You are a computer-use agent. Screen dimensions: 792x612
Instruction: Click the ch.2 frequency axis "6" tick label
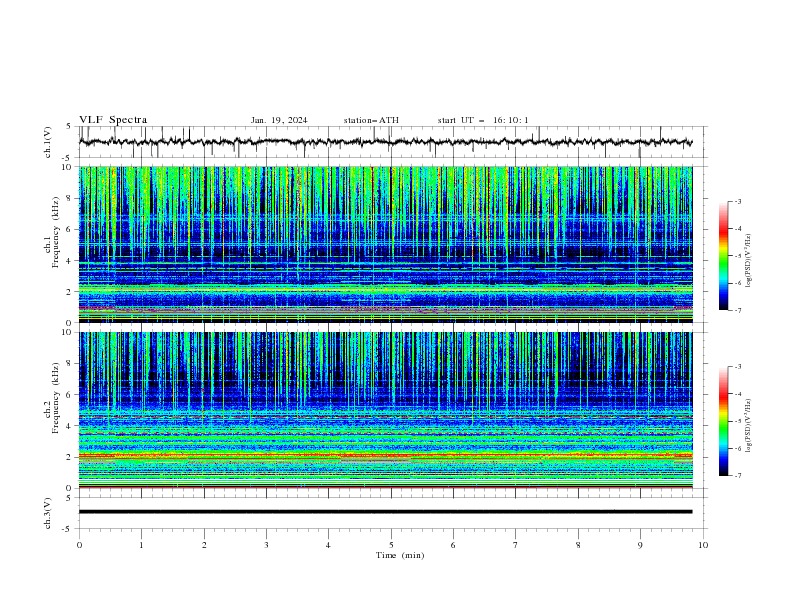point(69,395)
